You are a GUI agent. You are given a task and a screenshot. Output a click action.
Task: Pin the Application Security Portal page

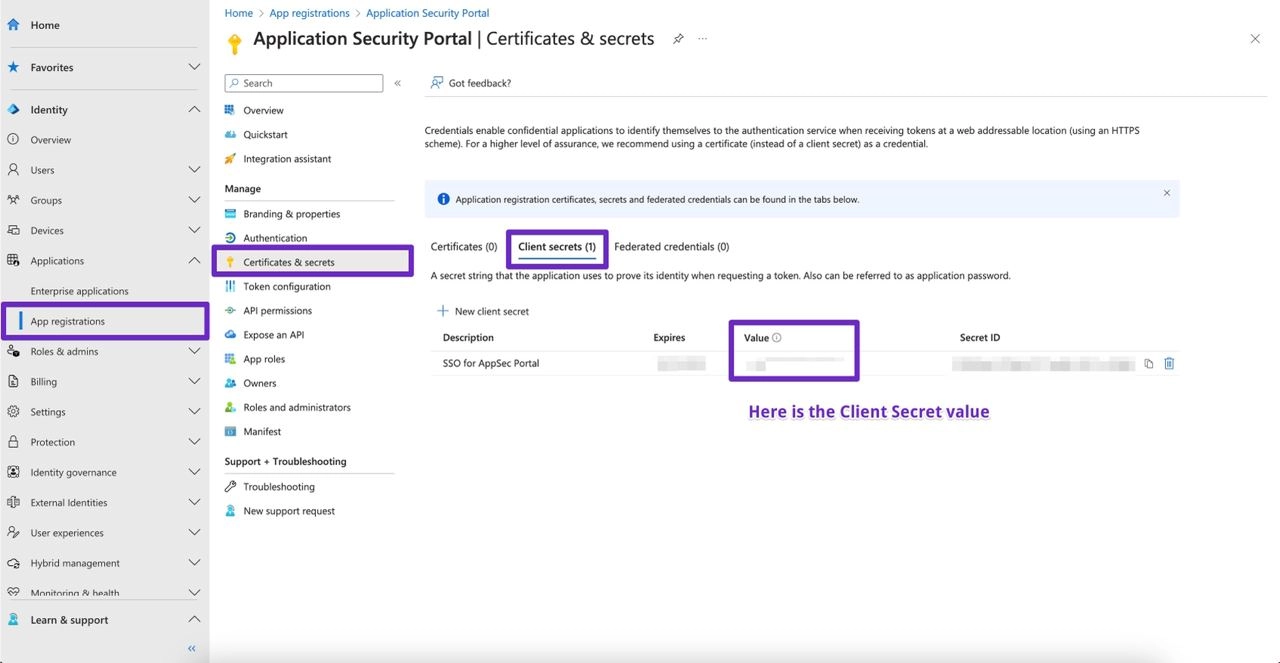tap(678, 39)
